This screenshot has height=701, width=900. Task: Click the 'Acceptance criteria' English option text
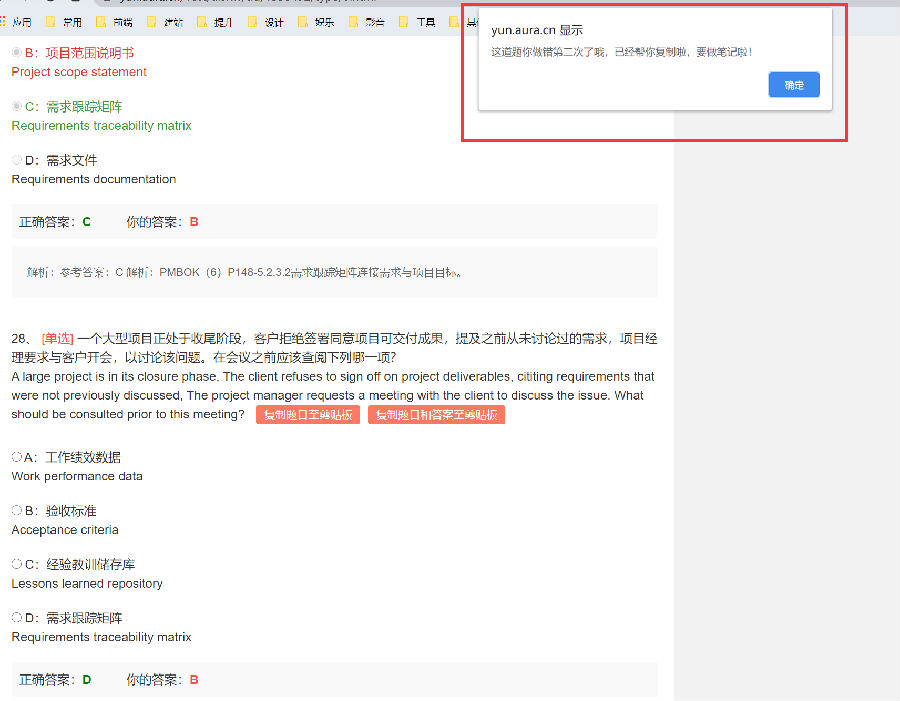pyautogui.click(x=65, y=530)
